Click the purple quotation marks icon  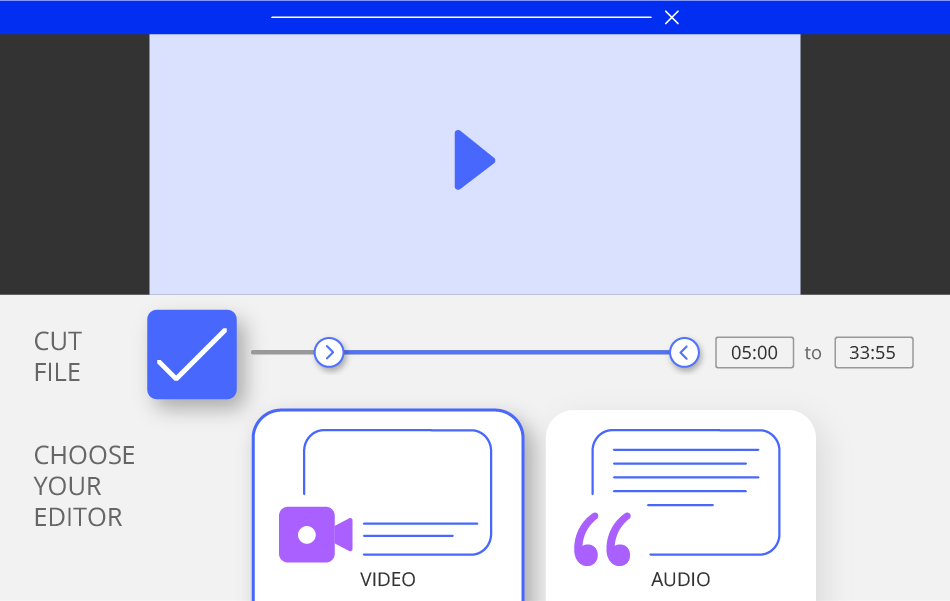(x=603, y=539)
